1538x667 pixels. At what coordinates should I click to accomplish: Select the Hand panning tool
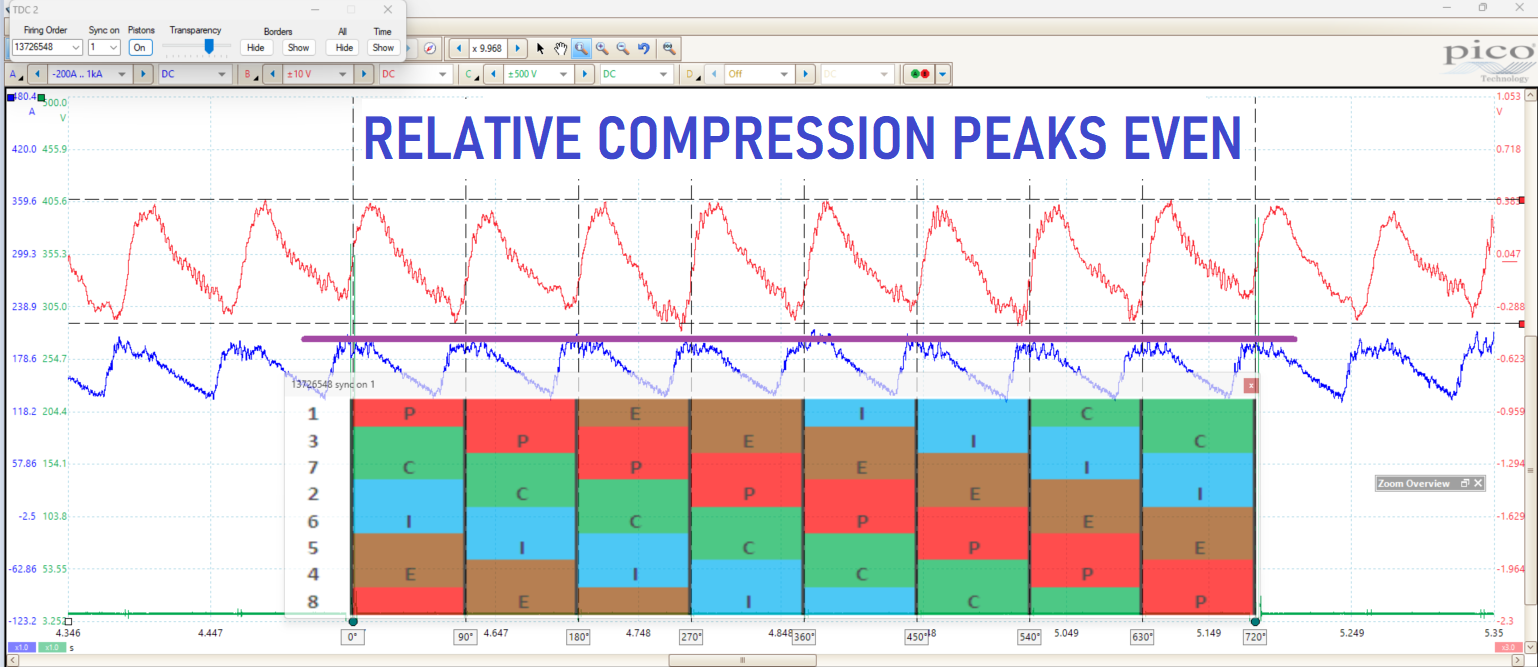pyautogui.click(x=560, y=47)
